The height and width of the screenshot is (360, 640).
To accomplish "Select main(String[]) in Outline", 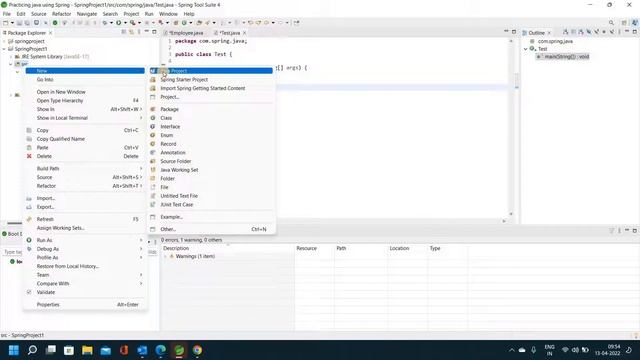I will [566, 57].
